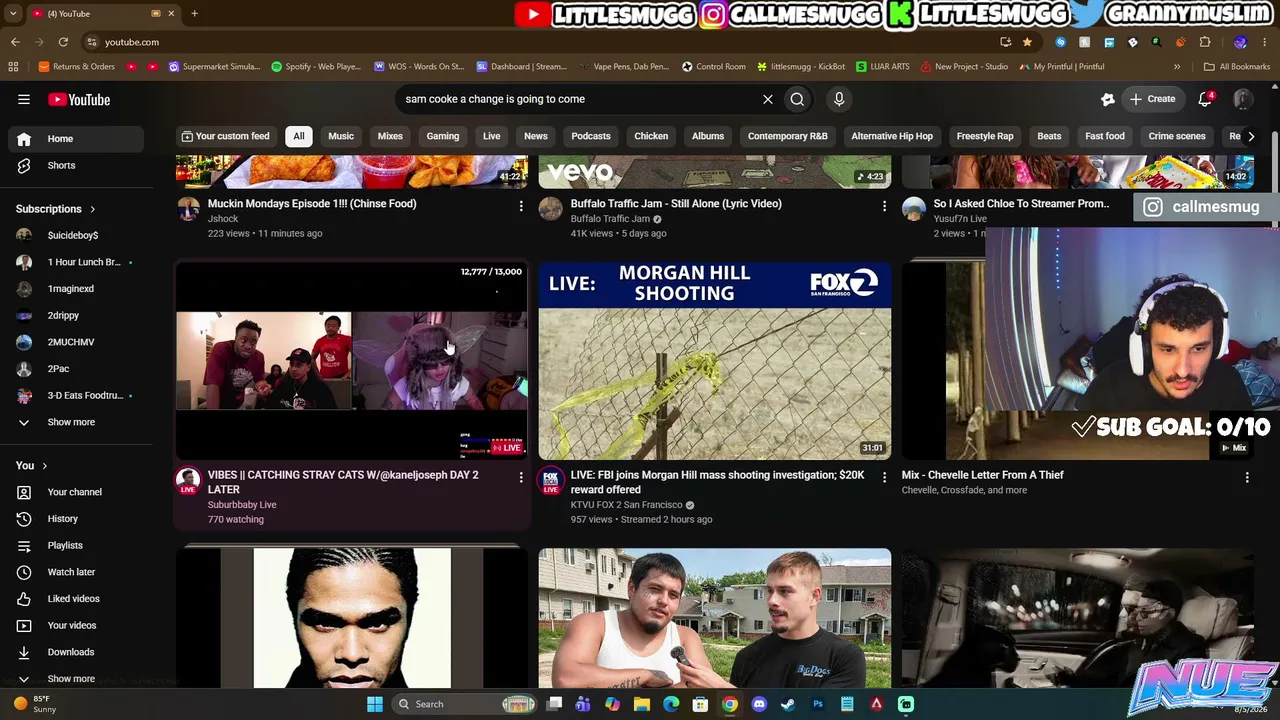Open options for Mix Chevelle video
The height and width of the screenshot is (720, 1280).
coord(1247,478)
